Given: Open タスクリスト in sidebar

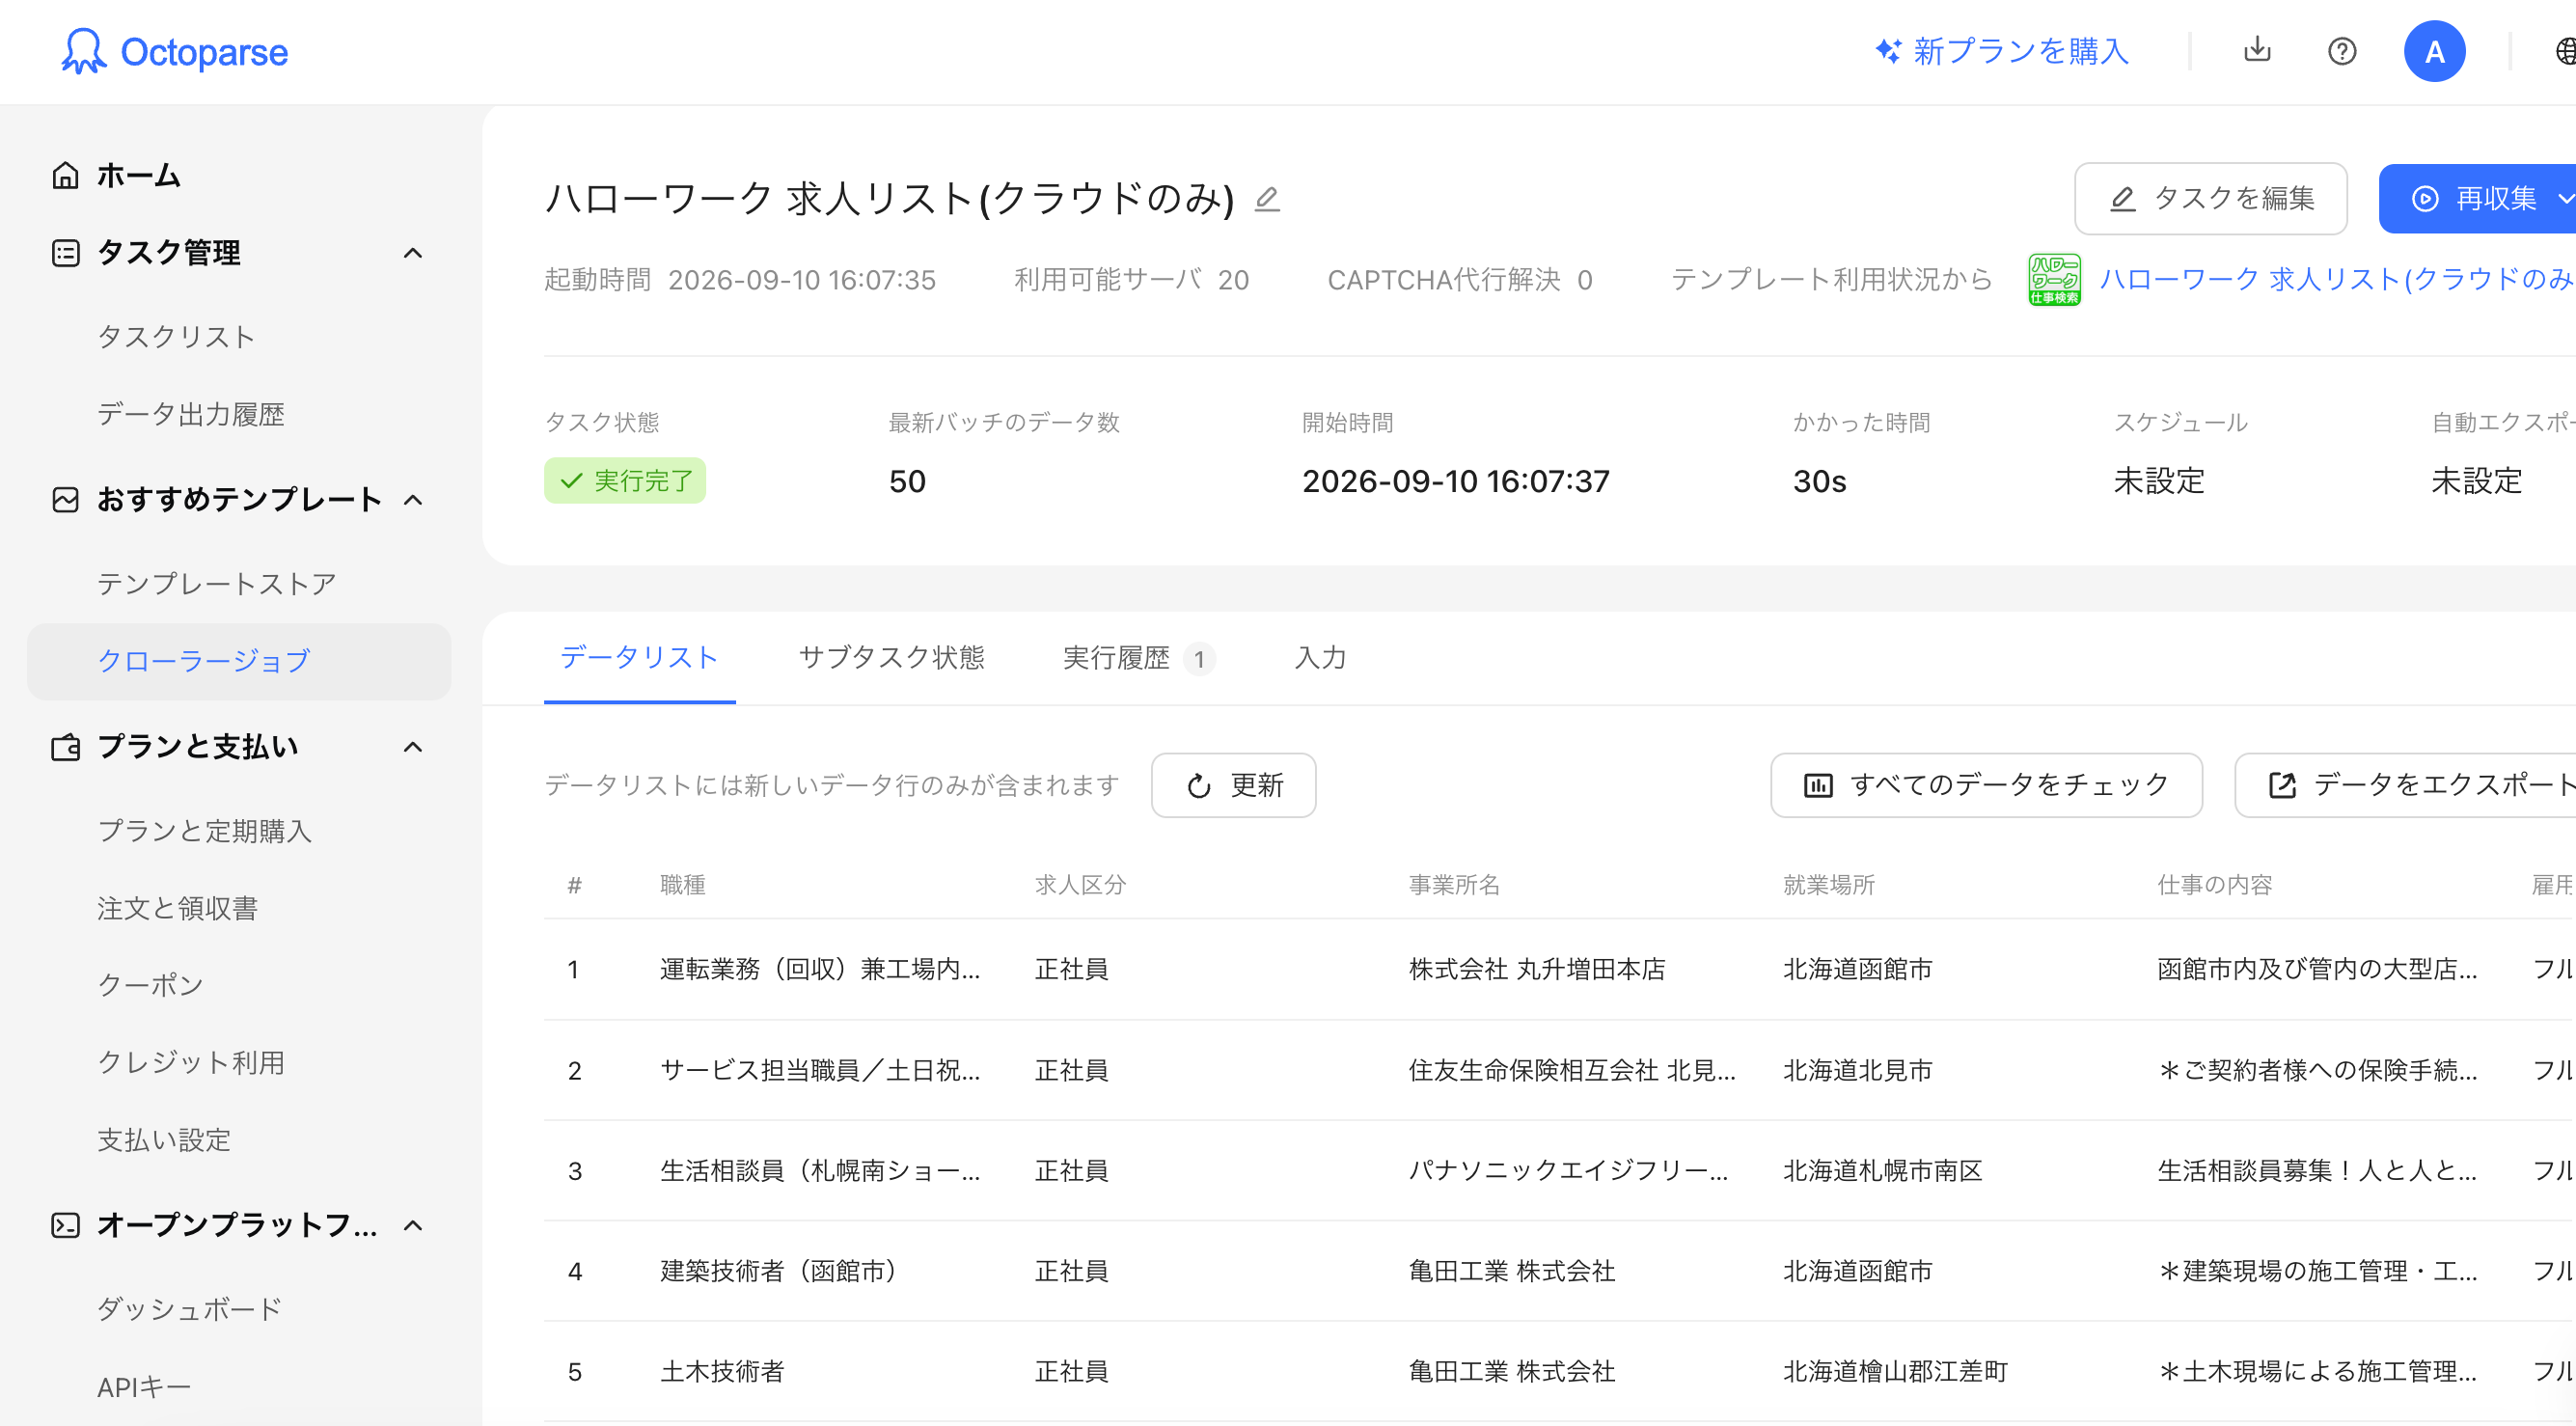Looking at the screenshot, I should (176, 336).
